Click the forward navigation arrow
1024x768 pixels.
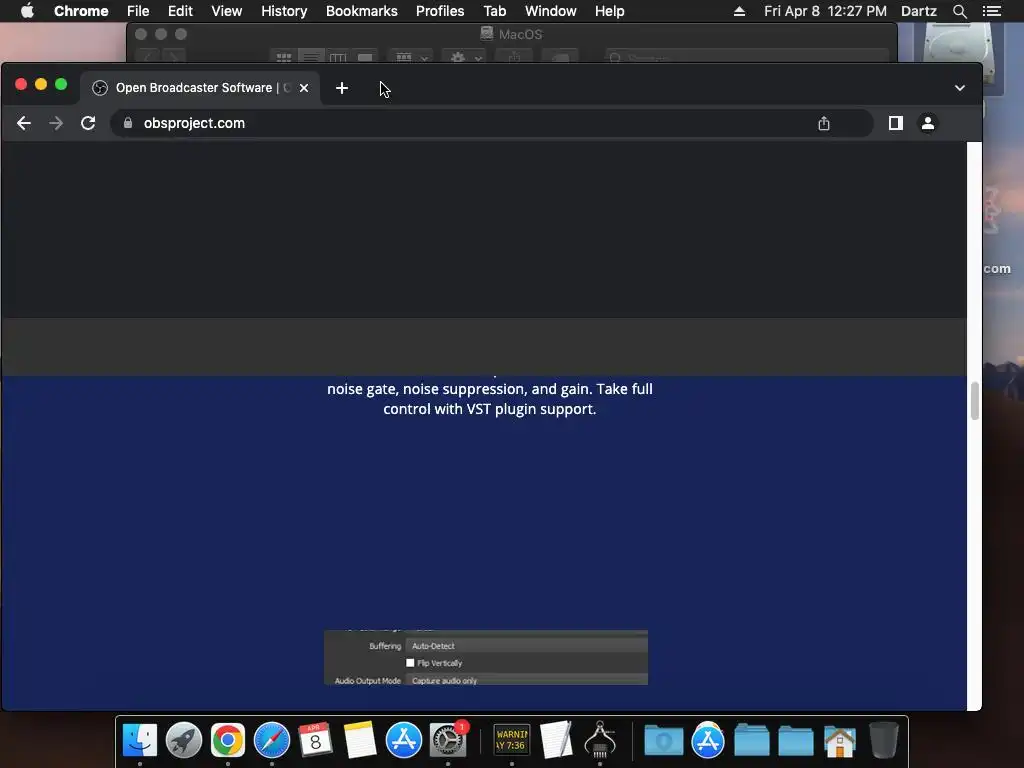[56, 123]
